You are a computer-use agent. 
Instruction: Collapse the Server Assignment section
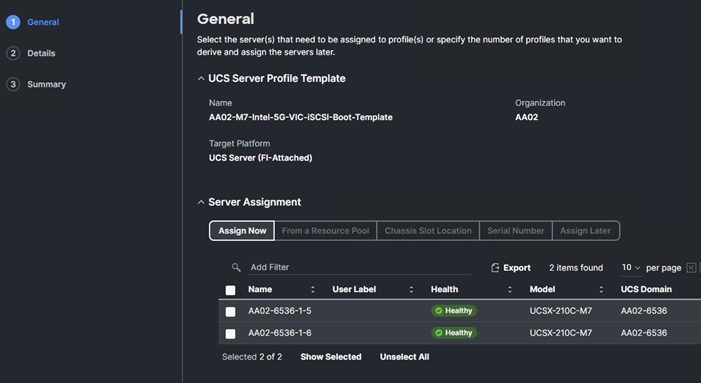click(x=201, y=202)
